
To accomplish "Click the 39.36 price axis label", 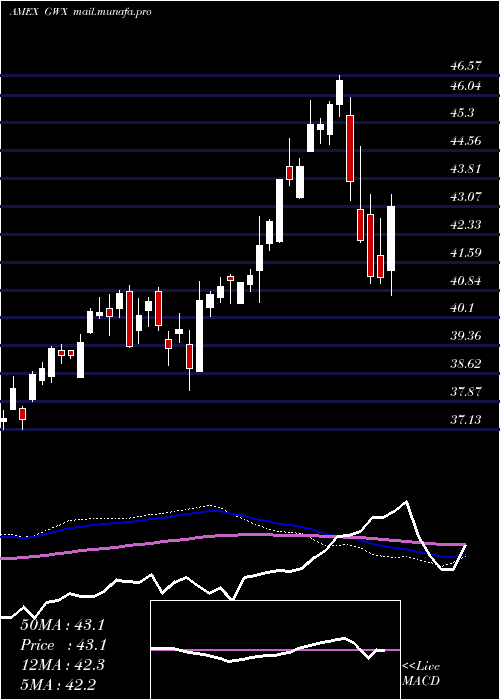I will click(x=466, y=336).
